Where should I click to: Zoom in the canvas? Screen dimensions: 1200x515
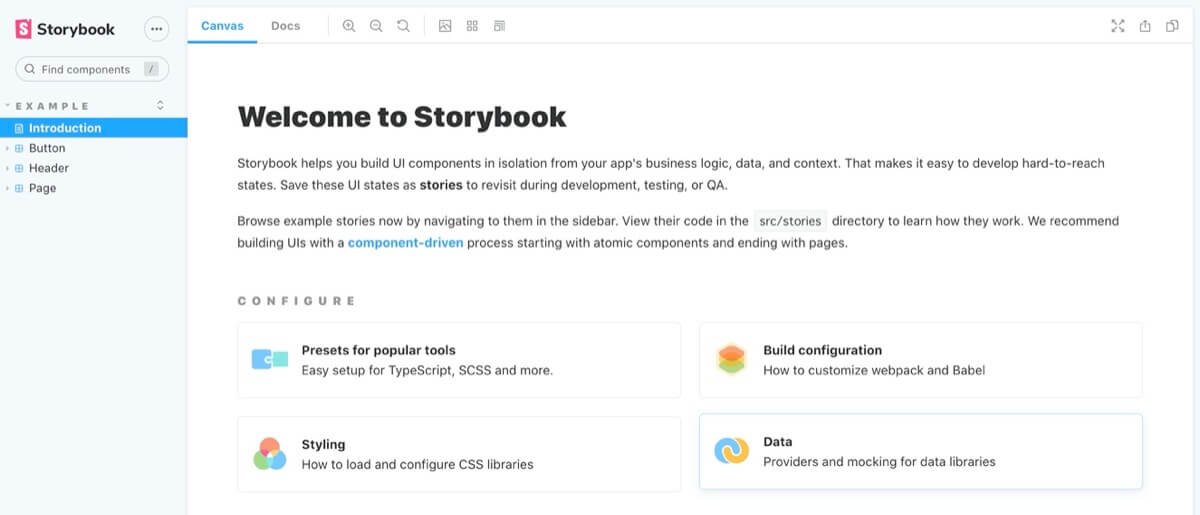pyautogui.click(x=349, y=26)
